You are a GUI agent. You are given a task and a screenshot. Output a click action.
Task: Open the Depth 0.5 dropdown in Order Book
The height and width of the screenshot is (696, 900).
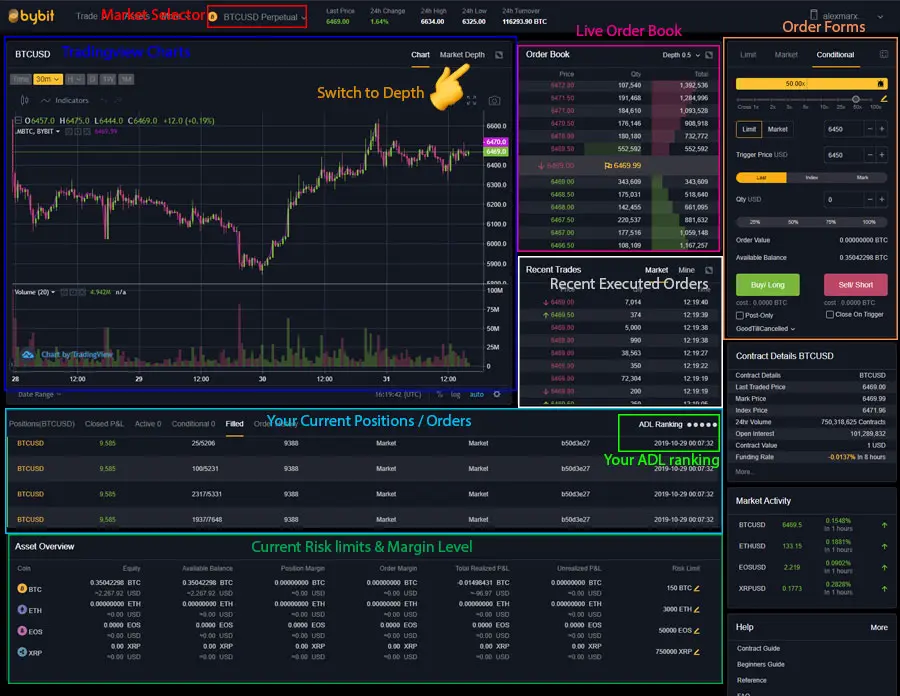681,55
